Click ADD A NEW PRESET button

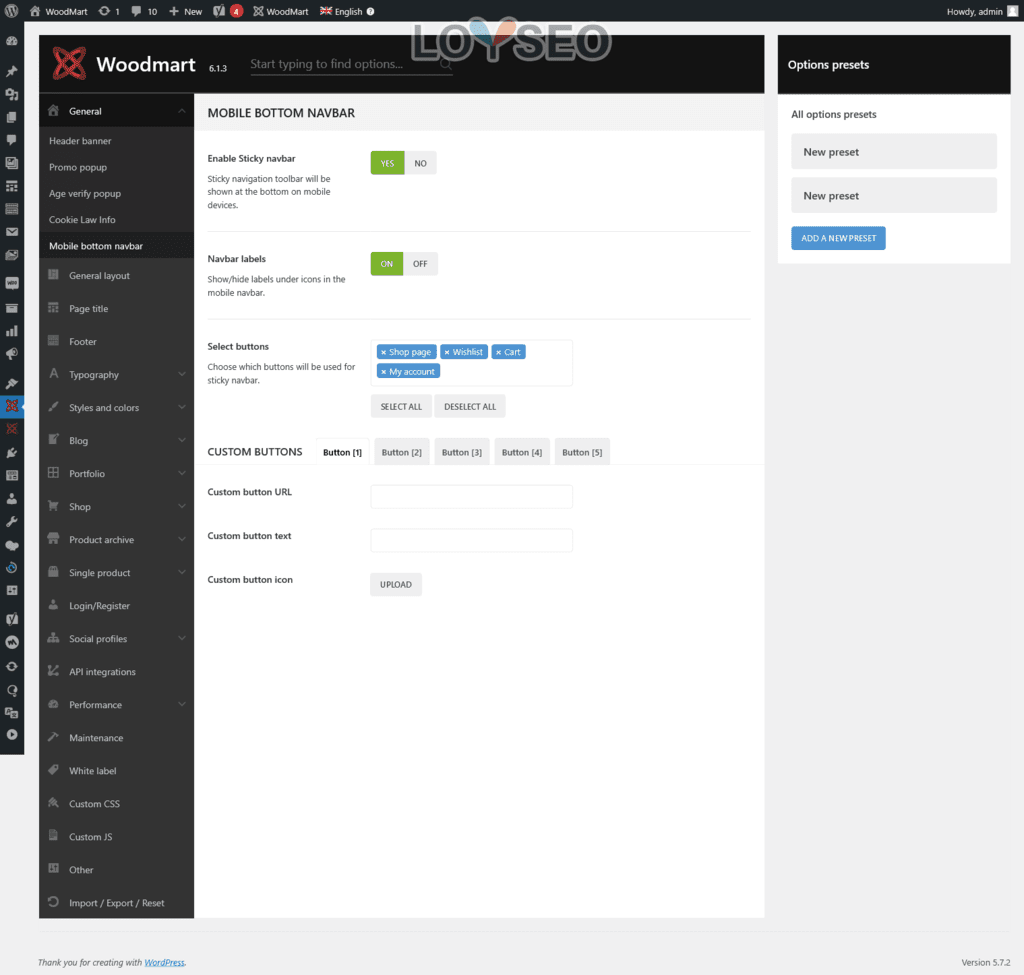(839, 238)
